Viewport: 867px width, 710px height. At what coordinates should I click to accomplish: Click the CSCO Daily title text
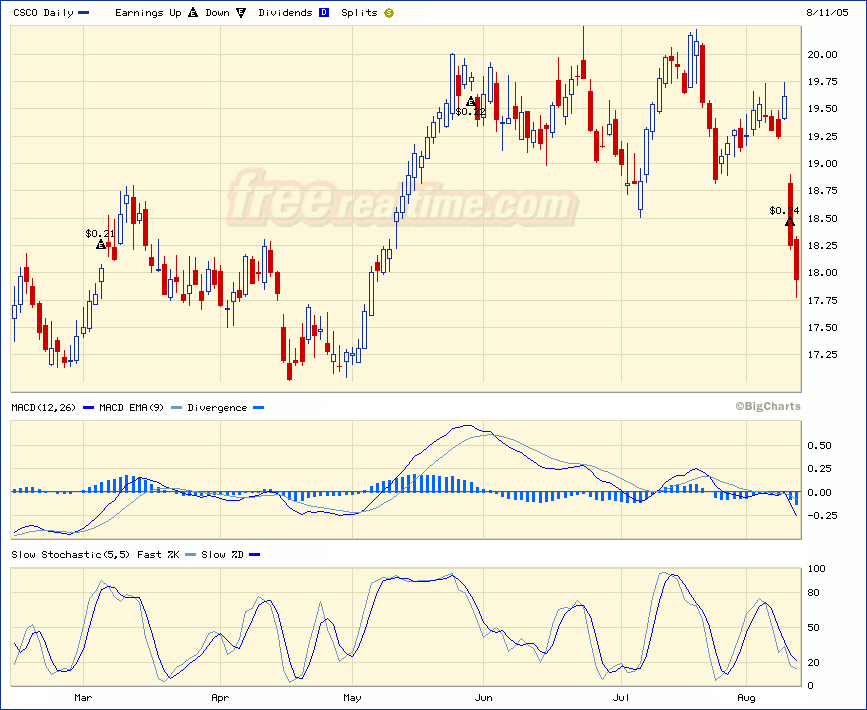[43, 13]
